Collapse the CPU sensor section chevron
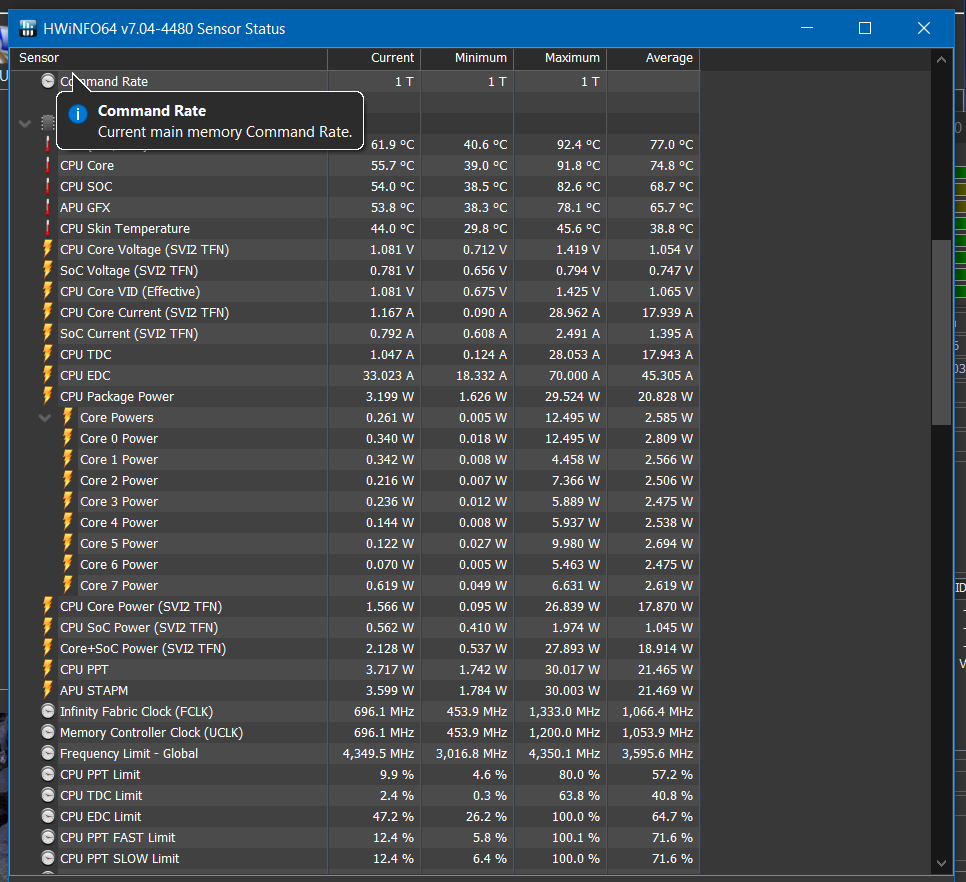Viewport: 966px width, 882px height. (x=25, y=123)
